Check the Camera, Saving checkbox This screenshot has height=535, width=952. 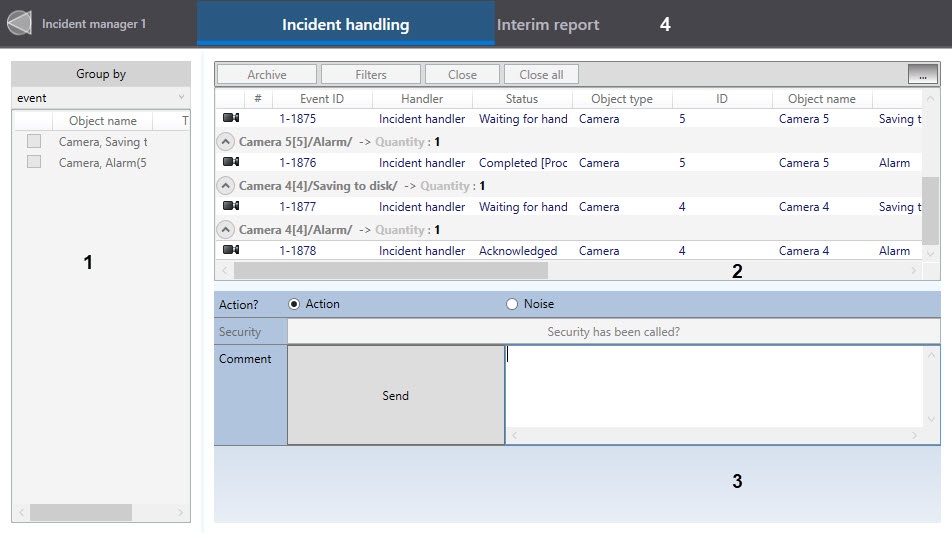(x=34, y=142)
